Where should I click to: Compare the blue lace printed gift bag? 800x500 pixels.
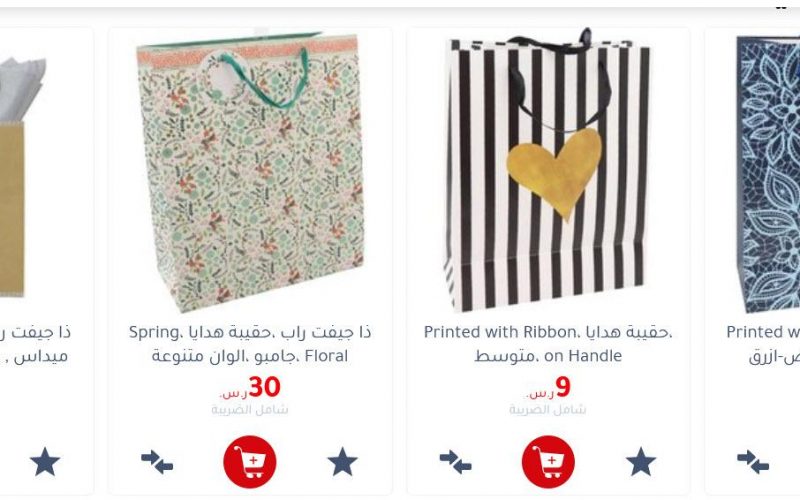click(753, 462)
